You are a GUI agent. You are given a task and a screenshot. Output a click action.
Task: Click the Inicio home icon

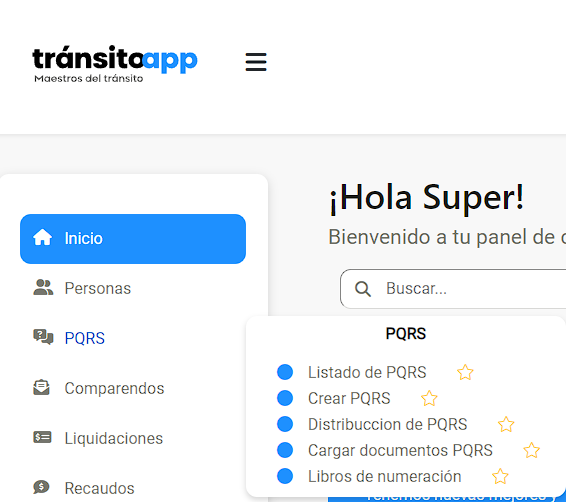coord(43,238)
